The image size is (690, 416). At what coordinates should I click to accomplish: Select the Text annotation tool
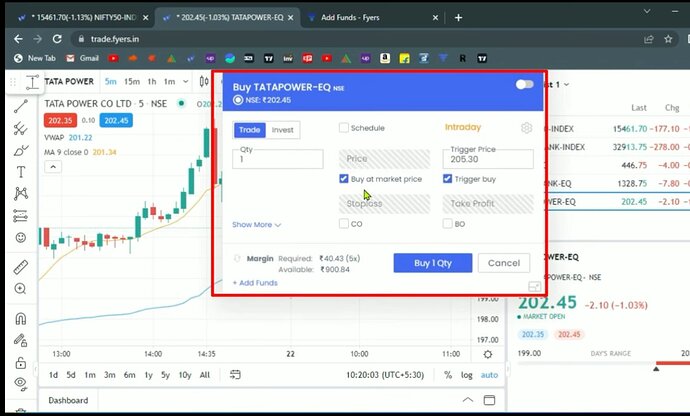coord(21,172)
